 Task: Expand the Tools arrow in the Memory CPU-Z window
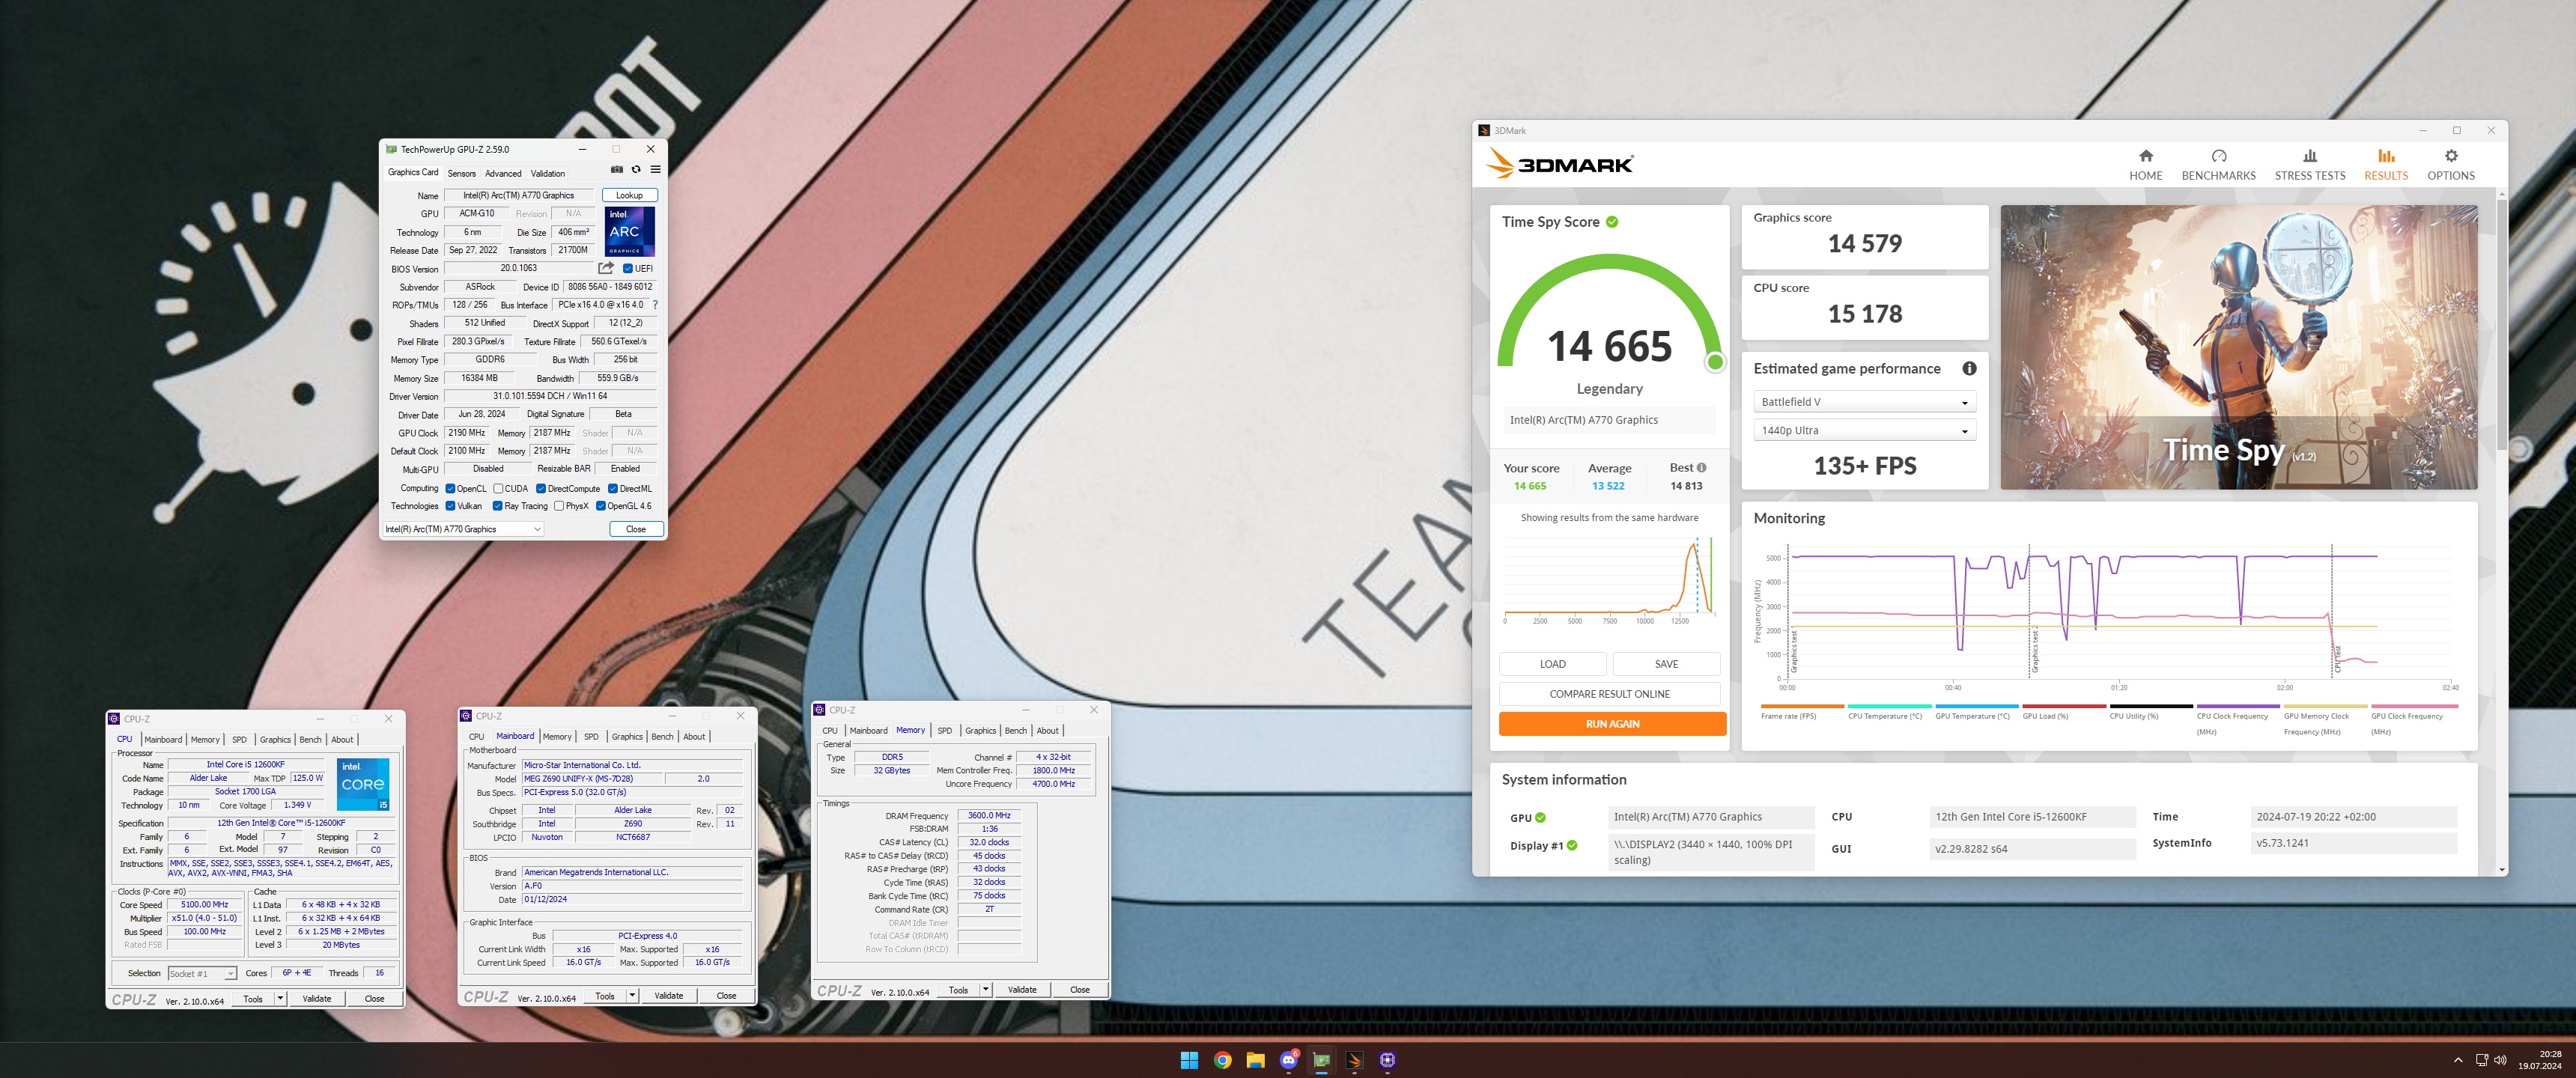click(x=986, y=990)
